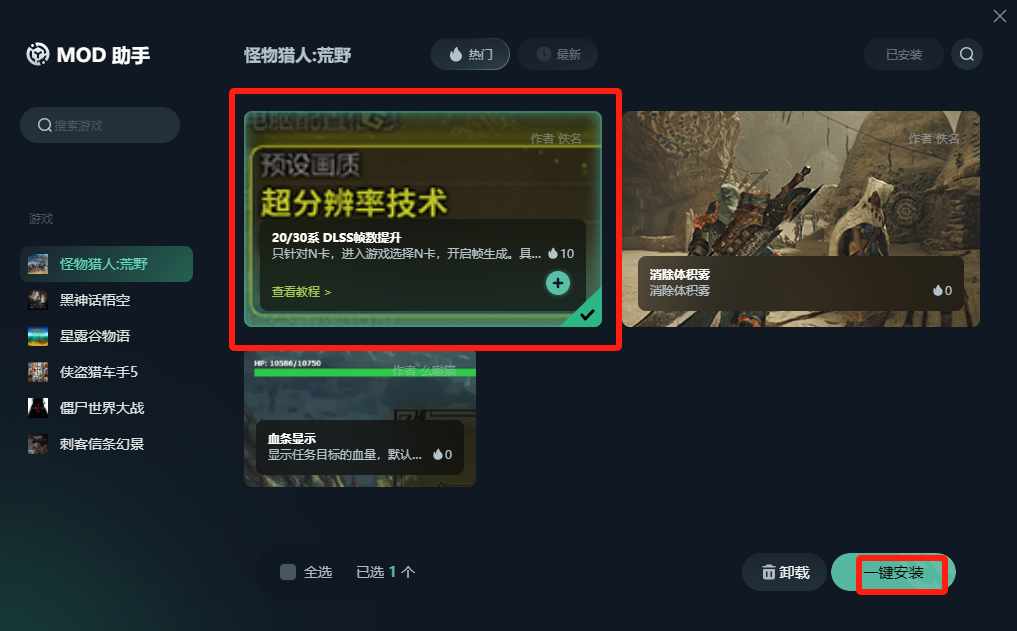Focus the 搜索游戏 search field
The width and height of the screenshot is (1017, 631).
click(100, 125)
